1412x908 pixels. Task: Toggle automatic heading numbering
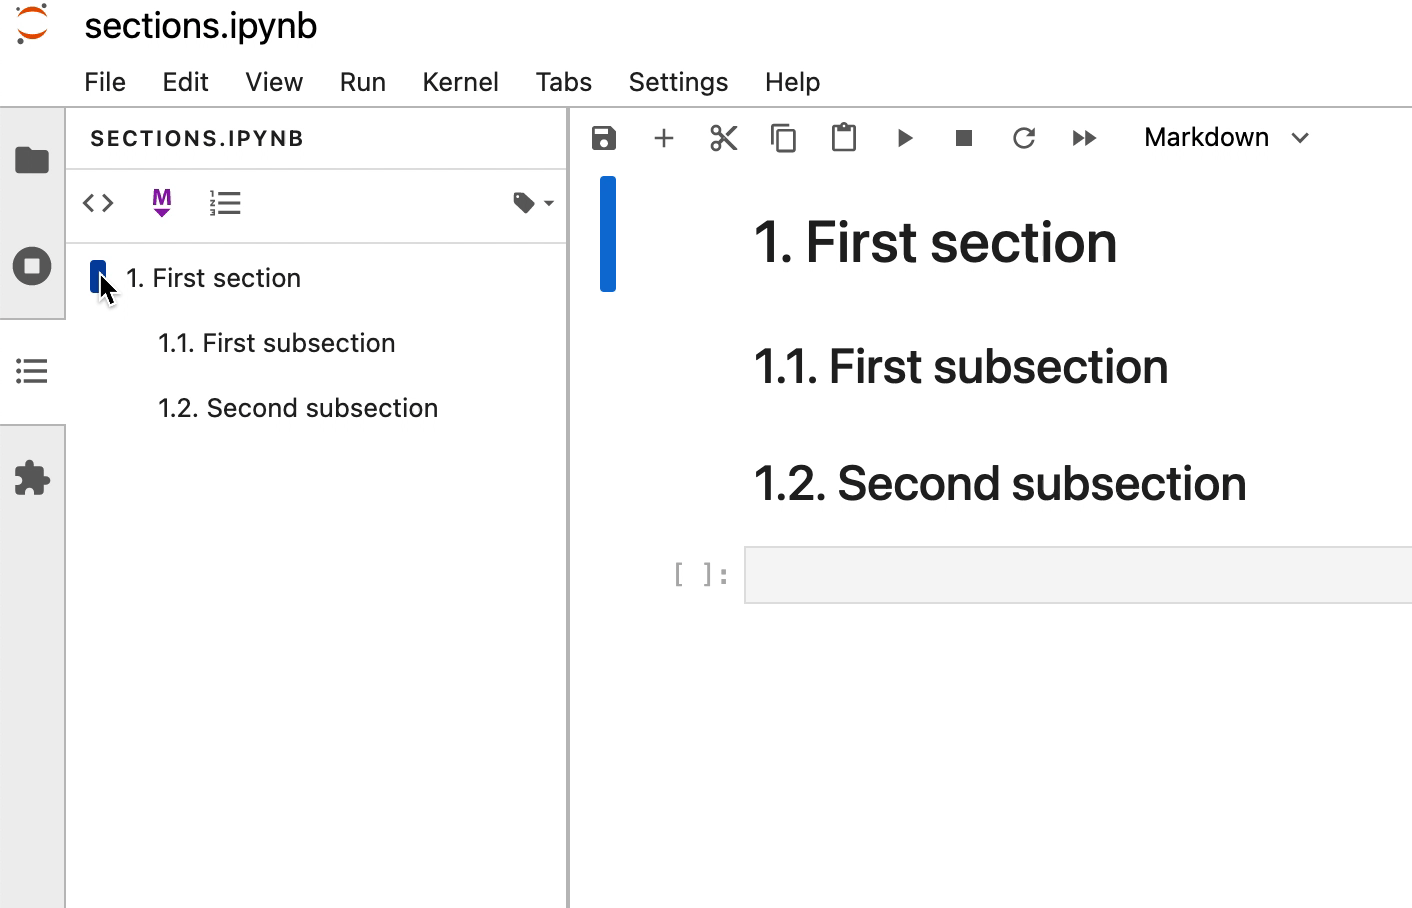225,202
